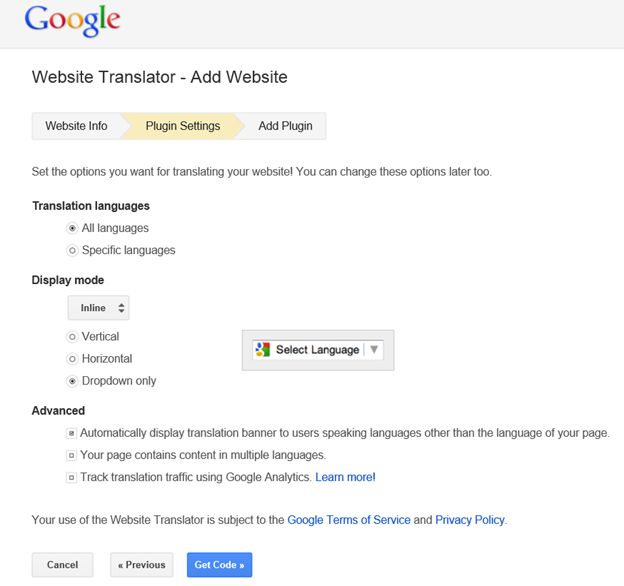Click the Display mode section label

pyautogui.click(x=68, y=280)
